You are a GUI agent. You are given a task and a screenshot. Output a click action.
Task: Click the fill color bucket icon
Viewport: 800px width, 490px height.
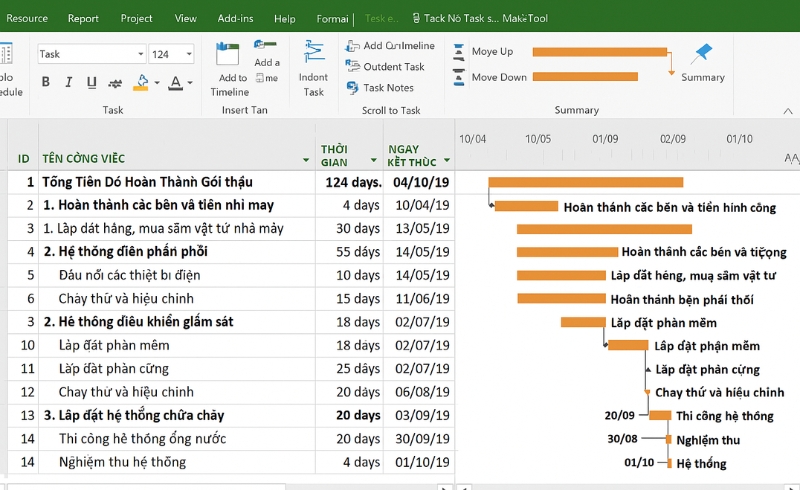(x=140, y=82)
